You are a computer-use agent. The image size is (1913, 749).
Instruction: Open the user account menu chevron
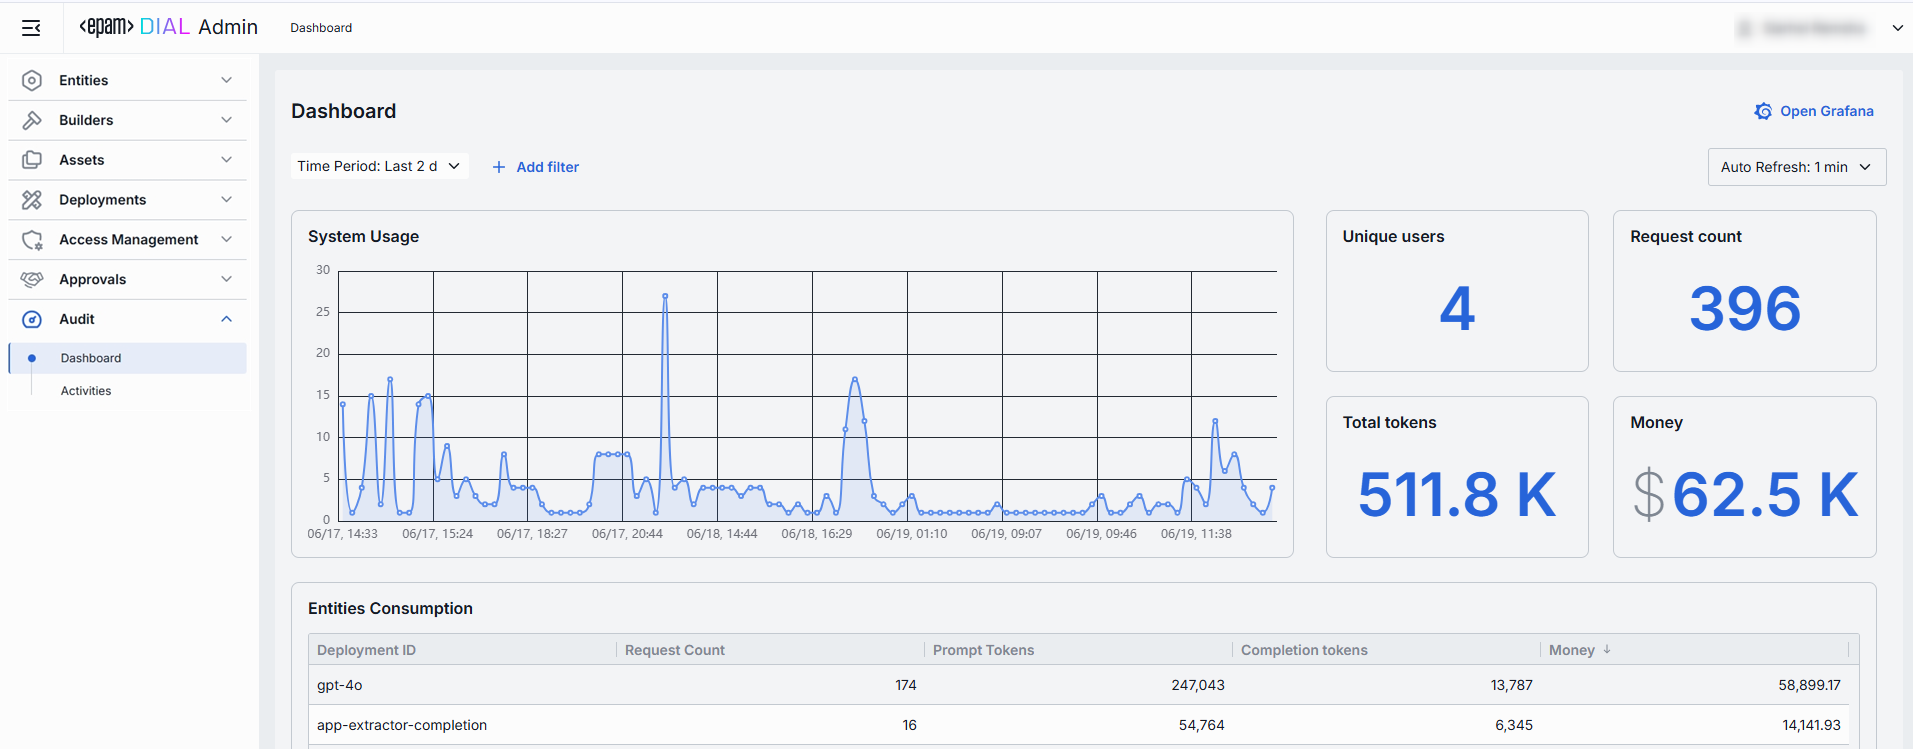[1897, 28]
